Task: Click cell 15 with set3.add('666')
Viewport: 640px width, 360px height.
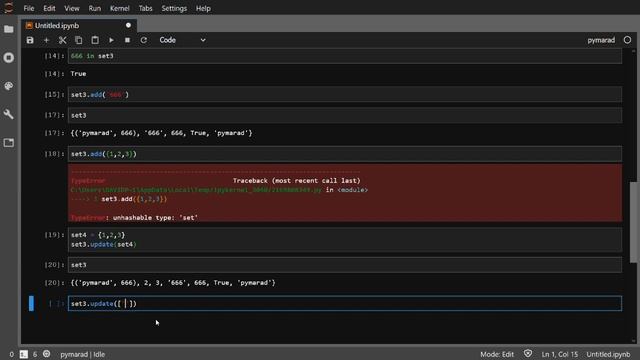Action: tap(345, 95)
